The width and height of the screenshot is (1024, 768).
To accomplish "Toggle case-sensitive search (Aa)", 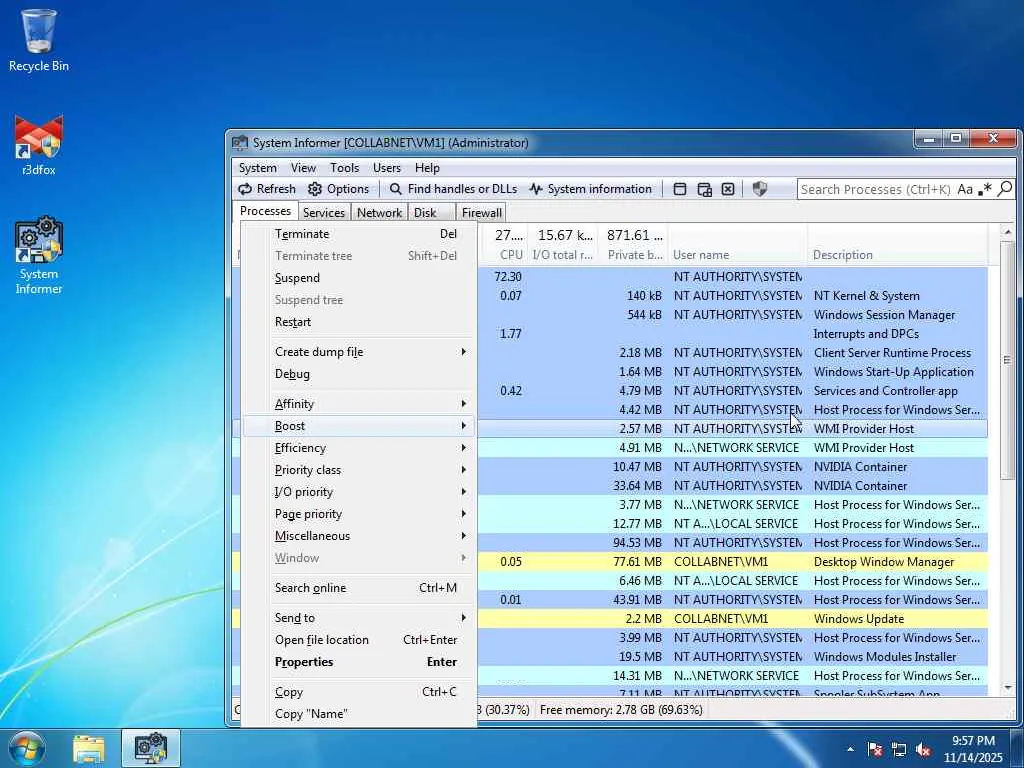I will tap(965, 189).
